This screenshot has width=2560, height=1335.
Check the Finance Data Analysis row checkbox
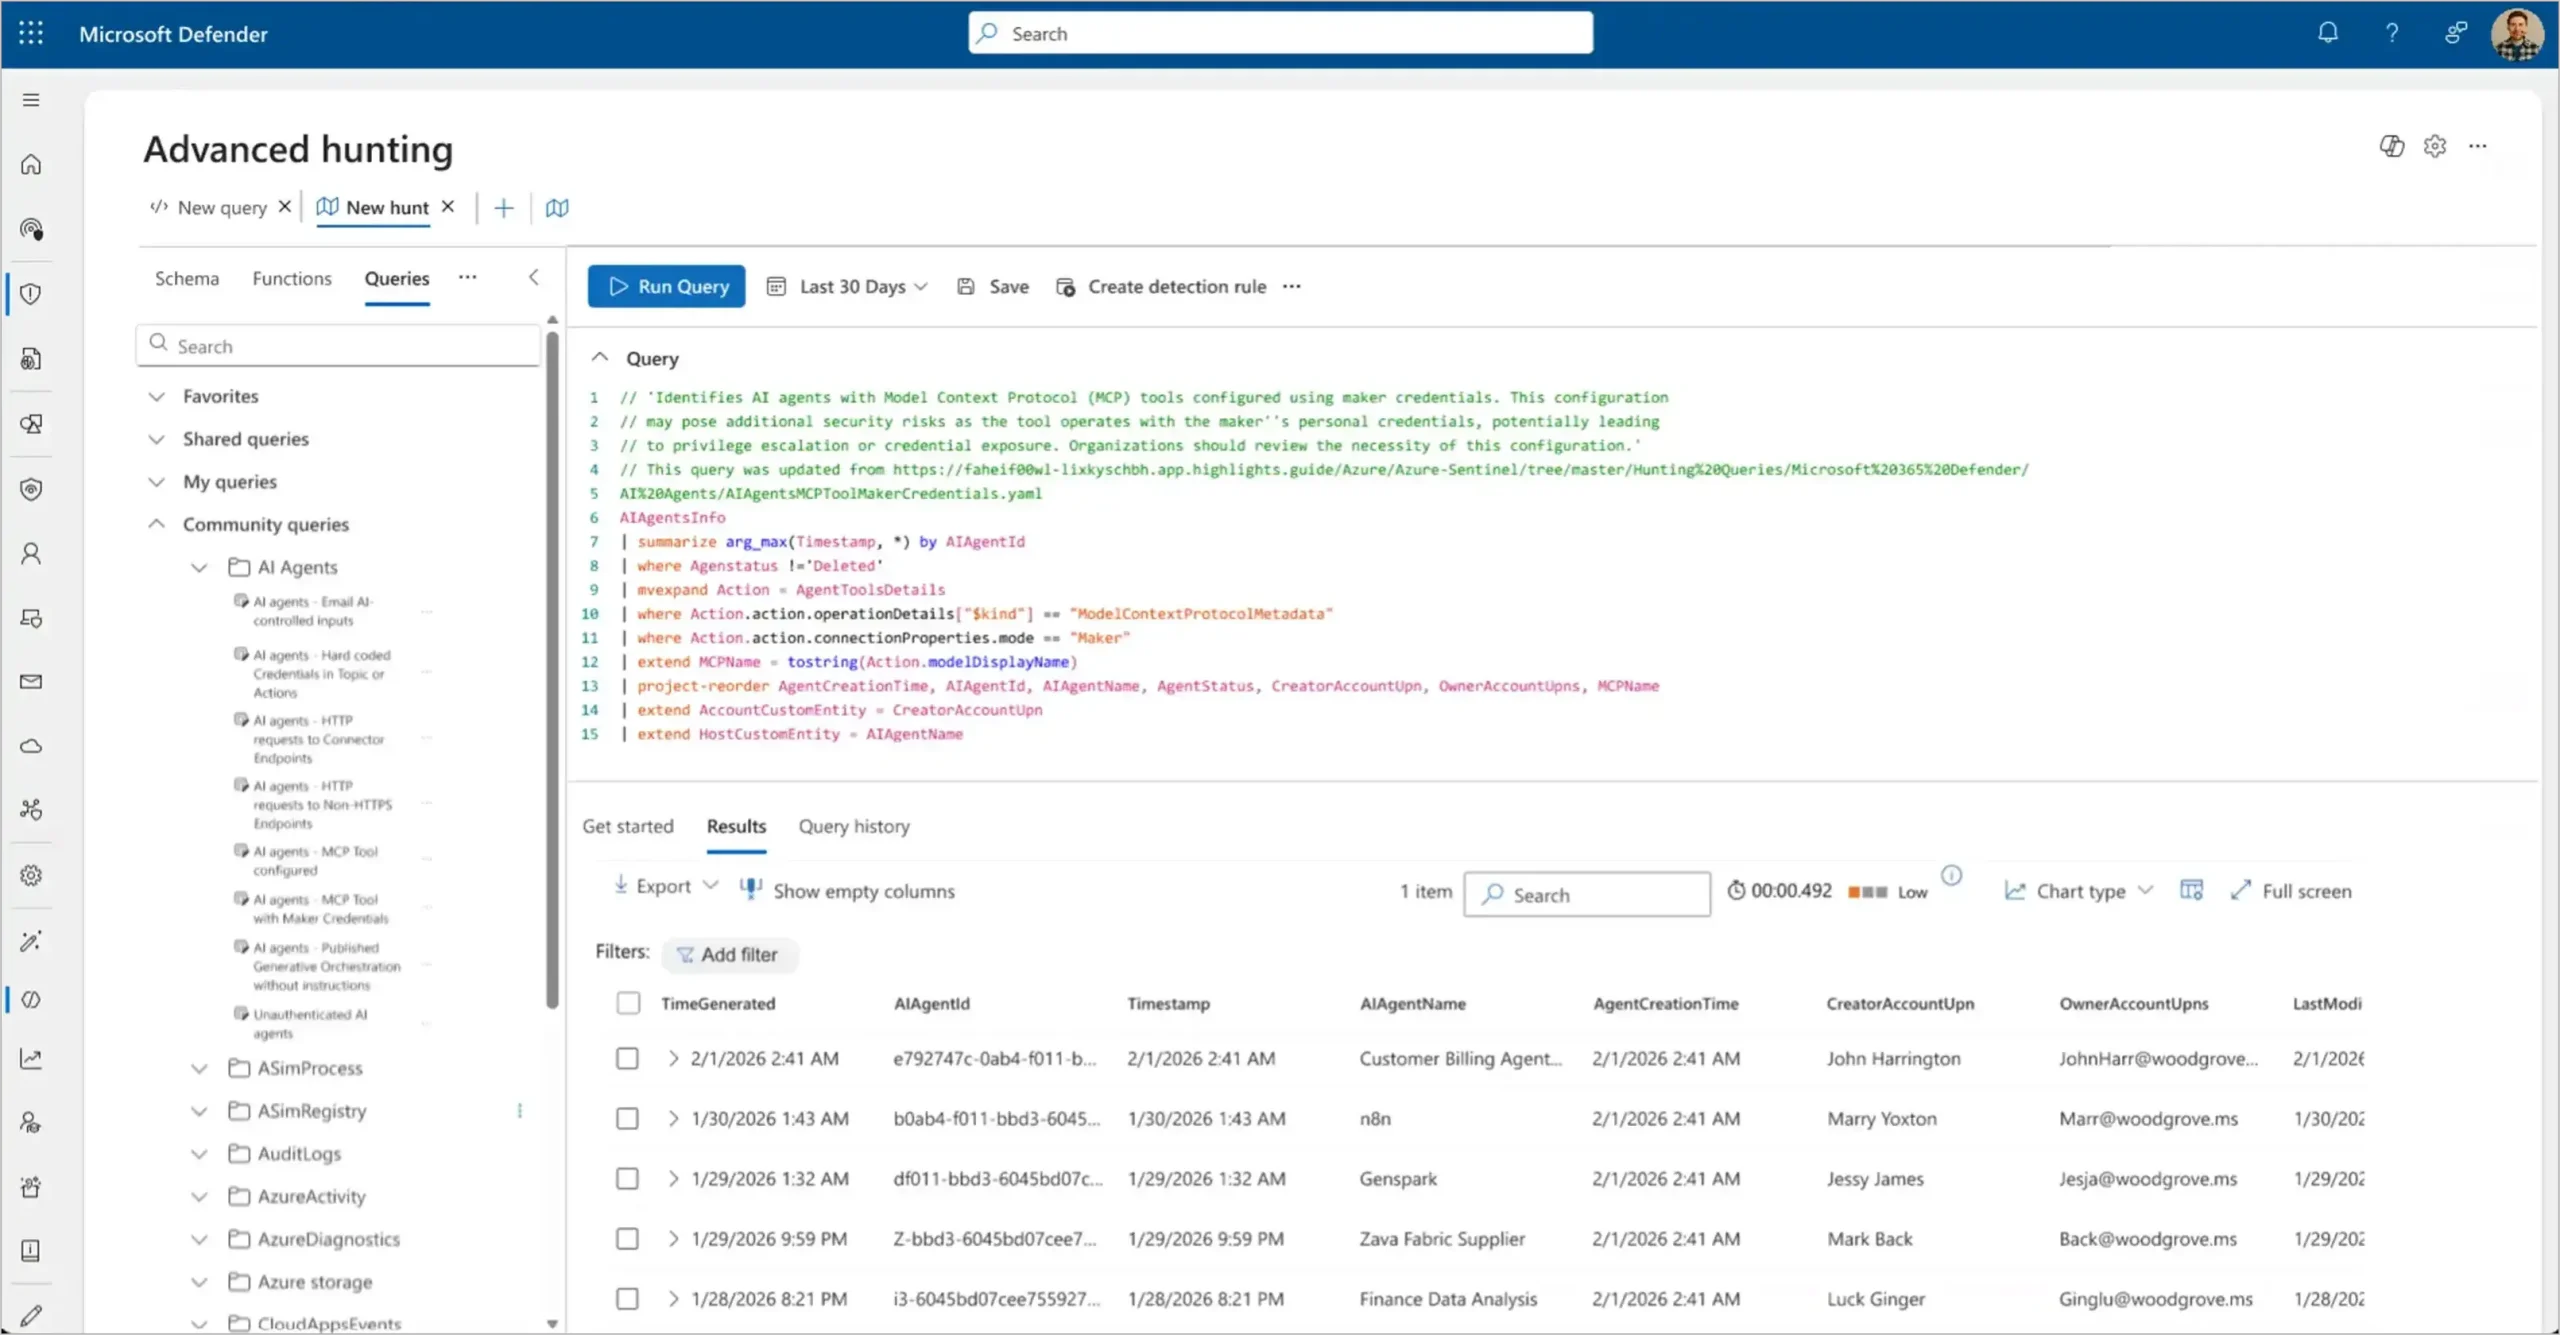[627, 1298]
